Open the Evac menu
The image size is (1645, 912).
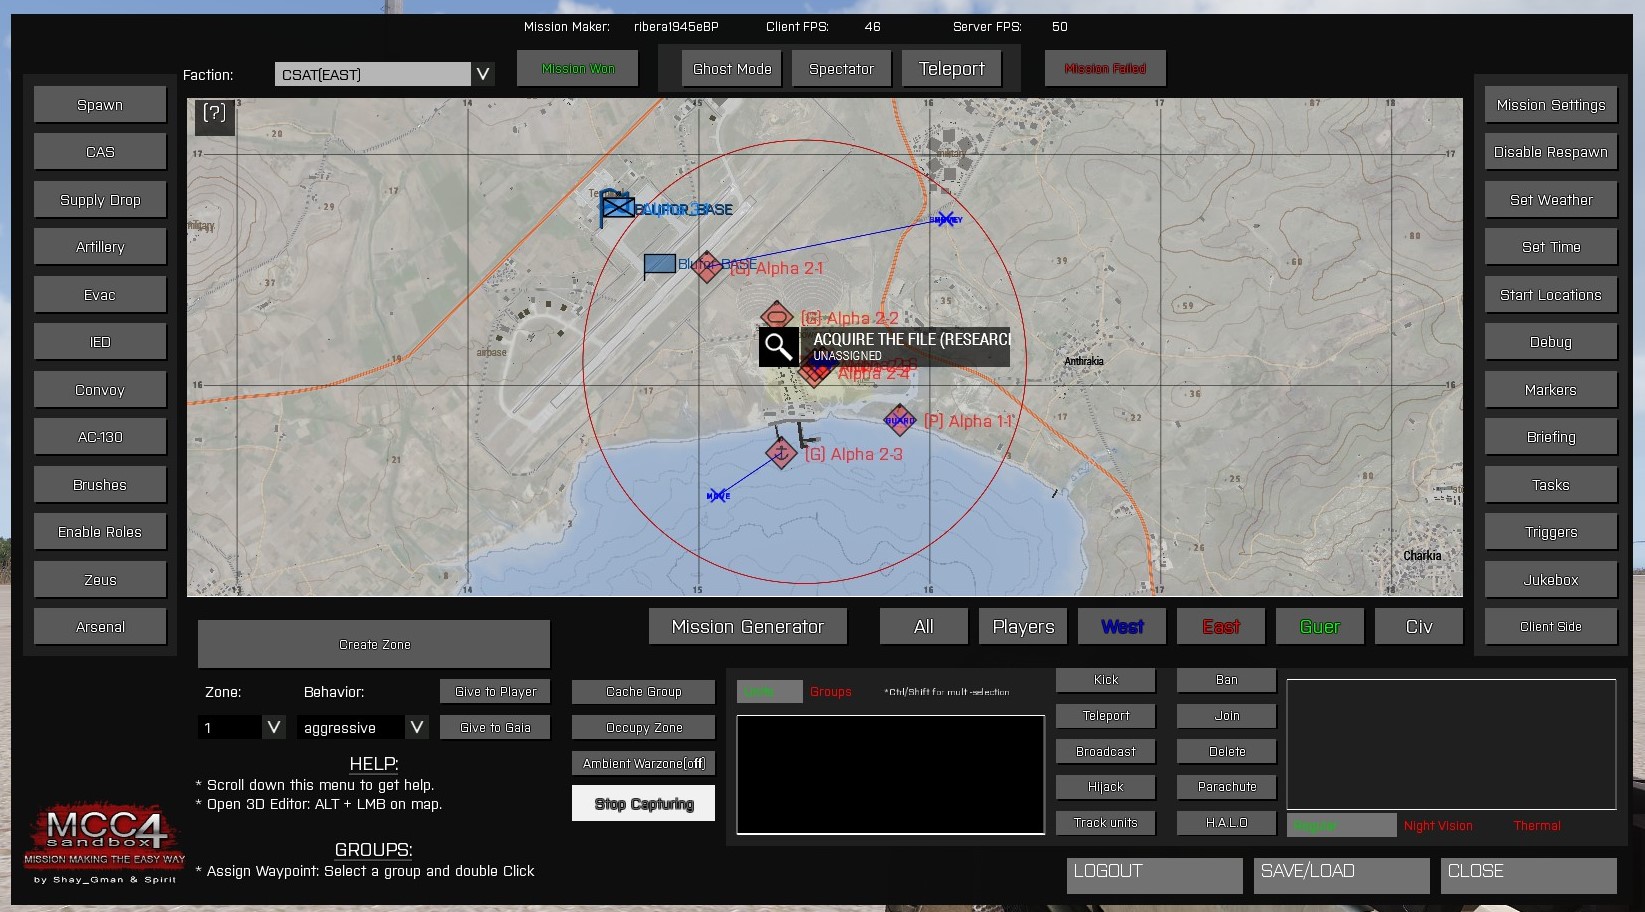100,295
